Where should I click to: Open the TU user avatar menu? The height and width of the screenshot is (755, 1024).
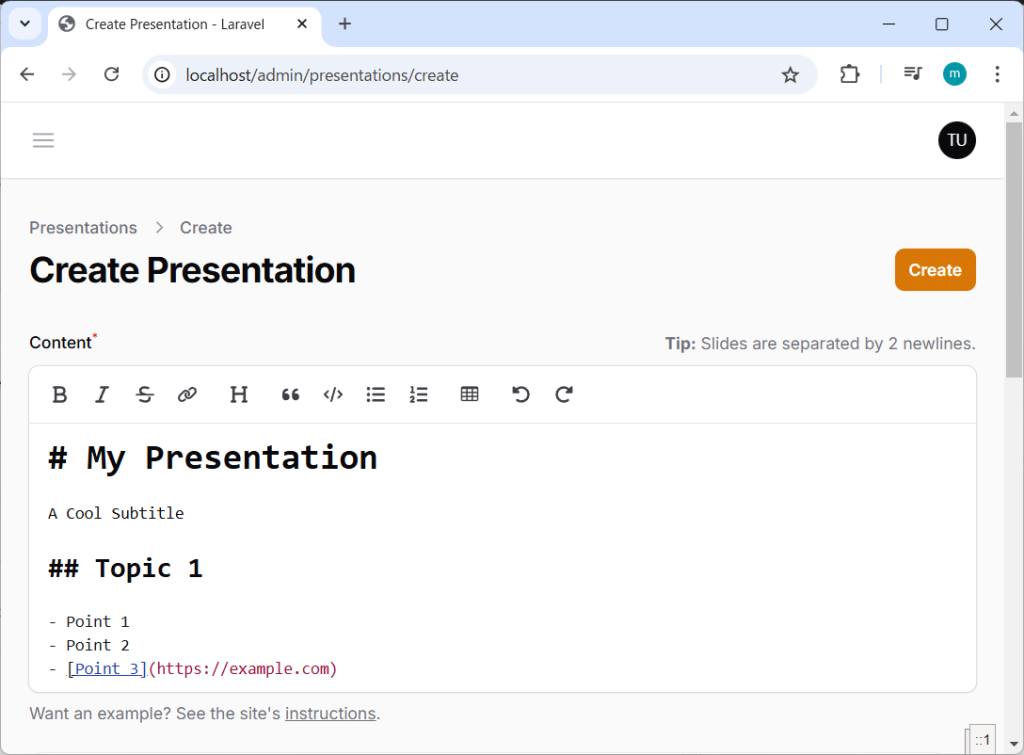[x=956, y=140]
